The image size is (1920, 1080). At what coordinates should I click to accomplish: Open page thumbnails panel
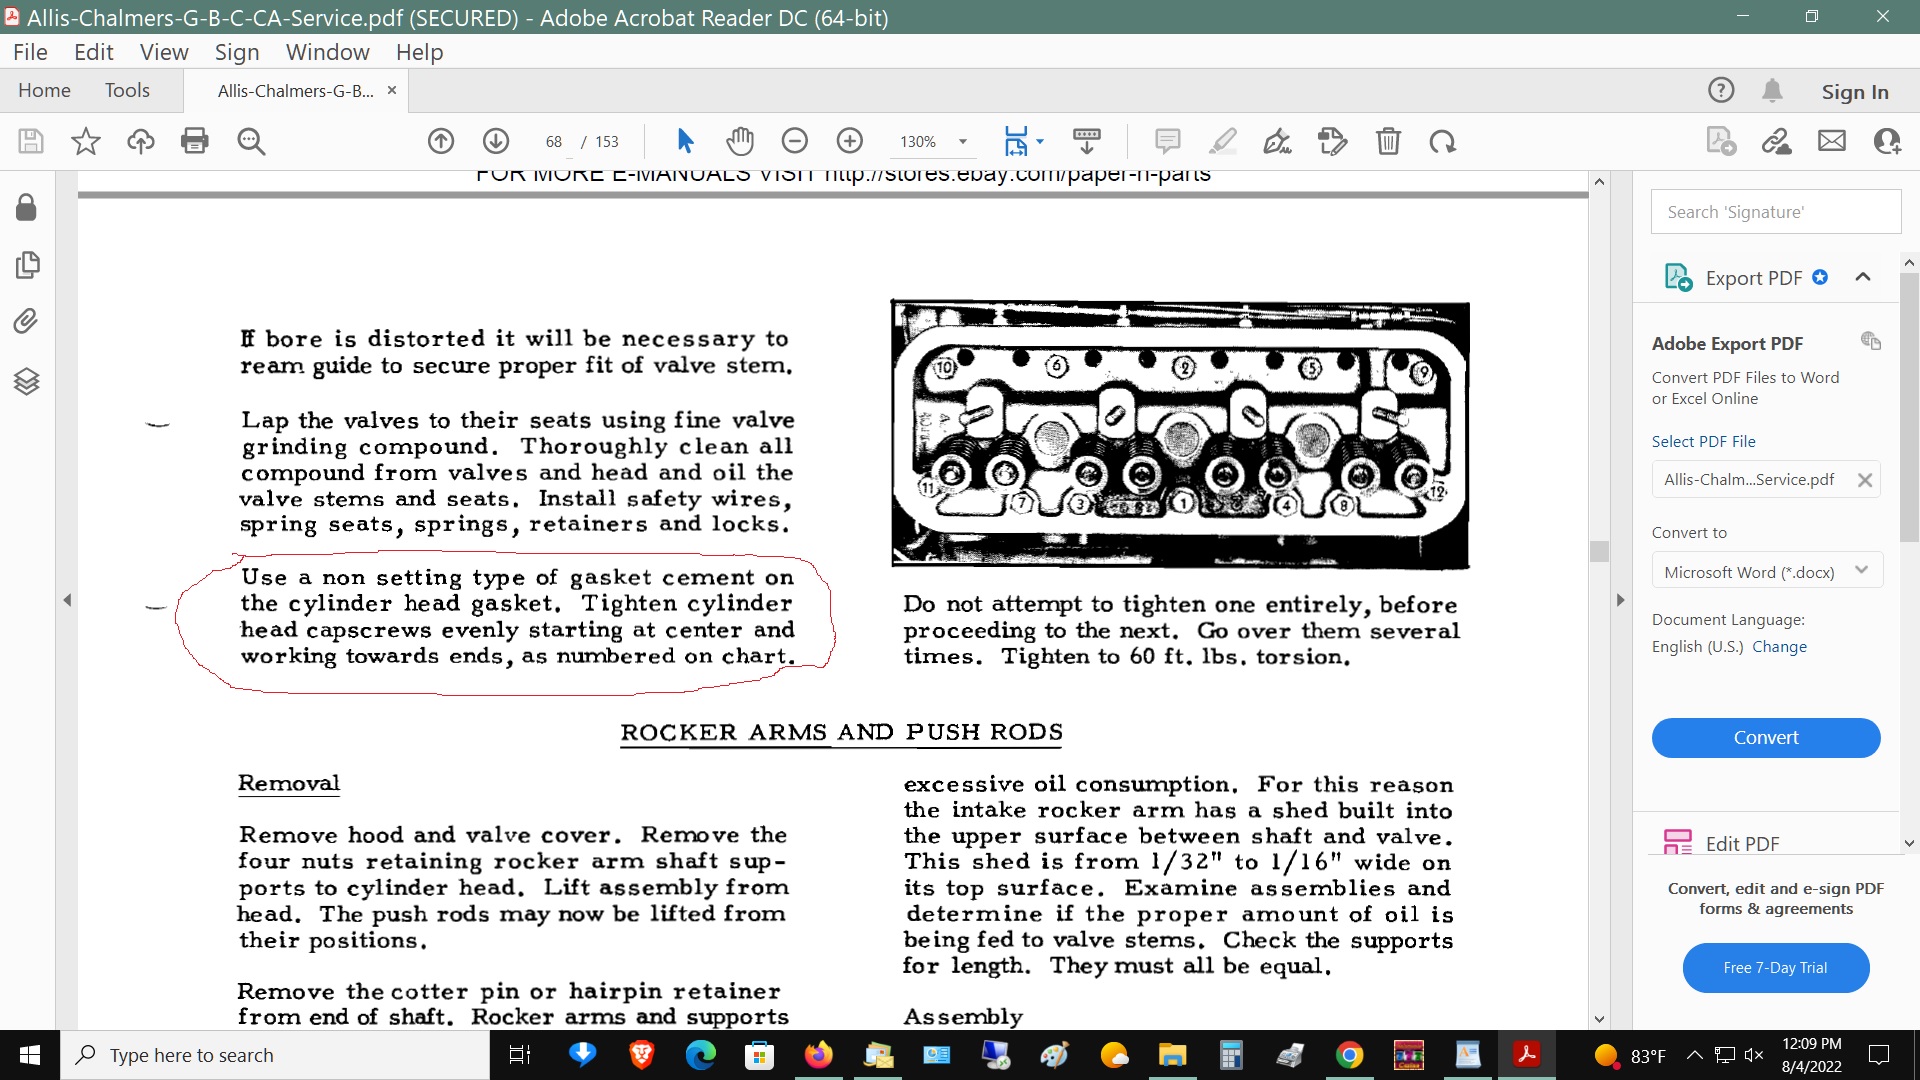coord(27,265)
